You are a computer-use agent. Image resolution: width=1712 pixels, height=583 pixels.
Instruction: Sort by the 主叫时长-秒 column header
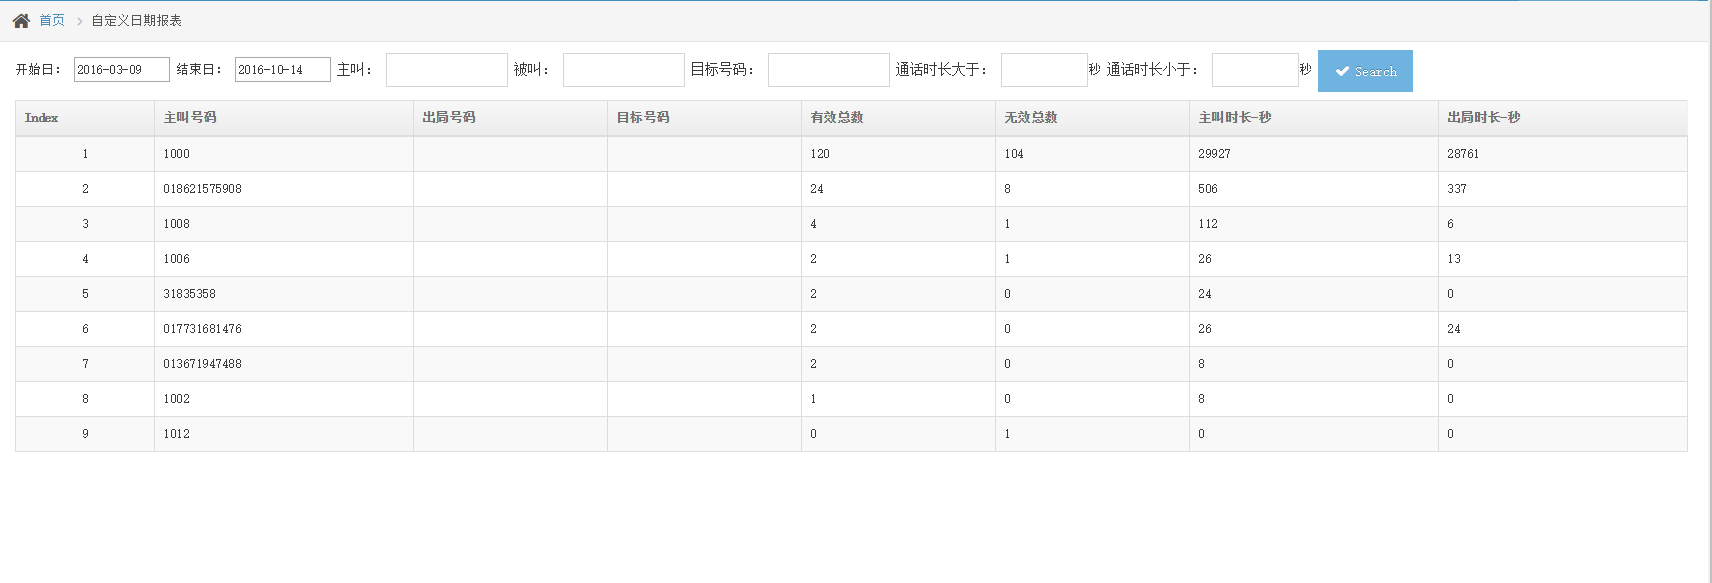tap(1235, 118)
